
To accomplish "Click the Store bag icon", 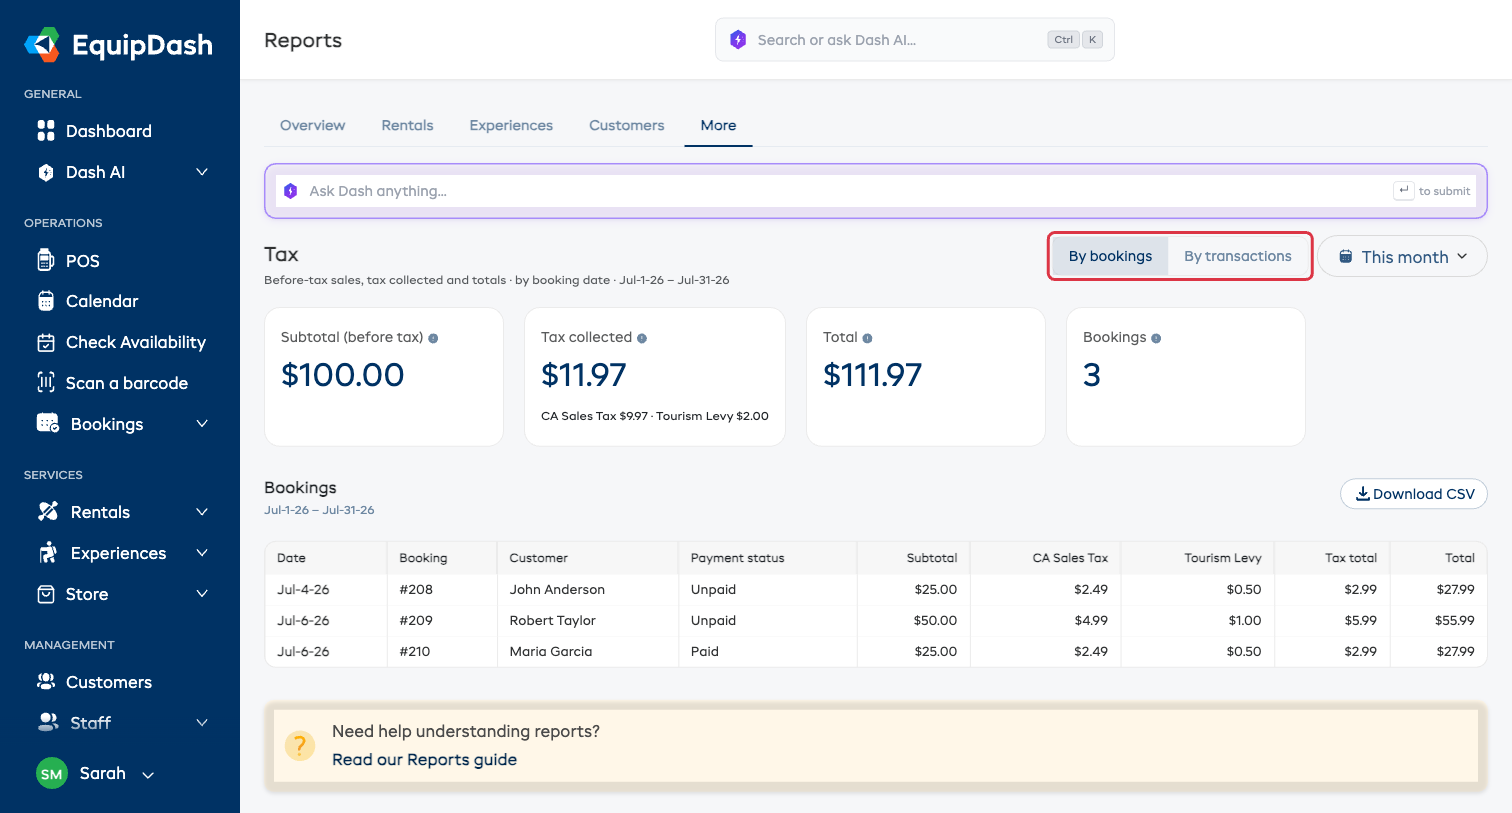I will [x=46, y=594].
